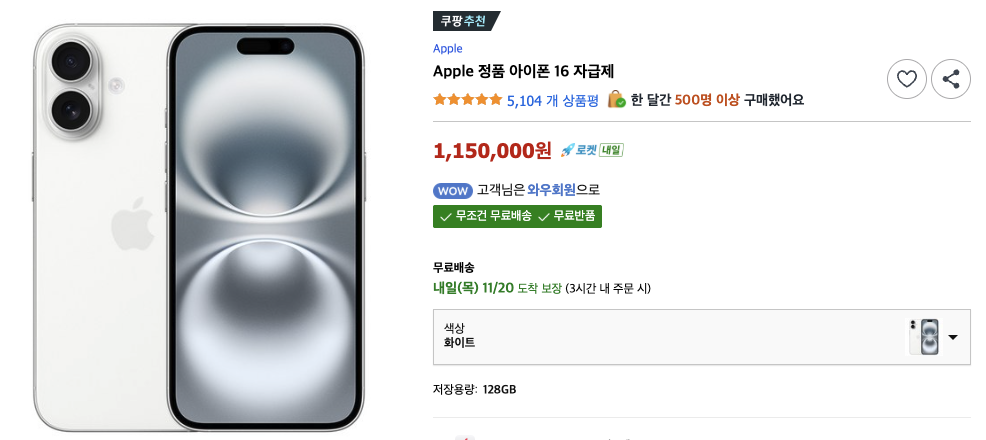The image size is (986, 440).
Task: Click the 무료반품 checkmark badge
Action: 568,216
